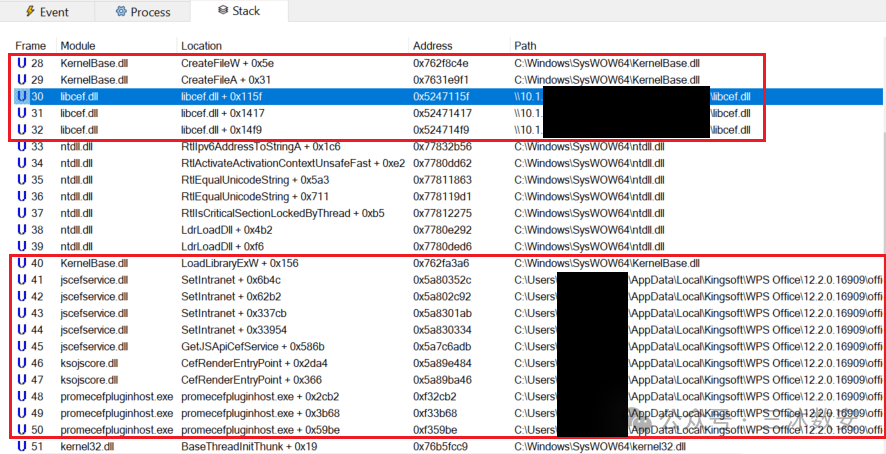Click the user-mode icon of frame 50
886x454 pixels.
tap(22, 430)
